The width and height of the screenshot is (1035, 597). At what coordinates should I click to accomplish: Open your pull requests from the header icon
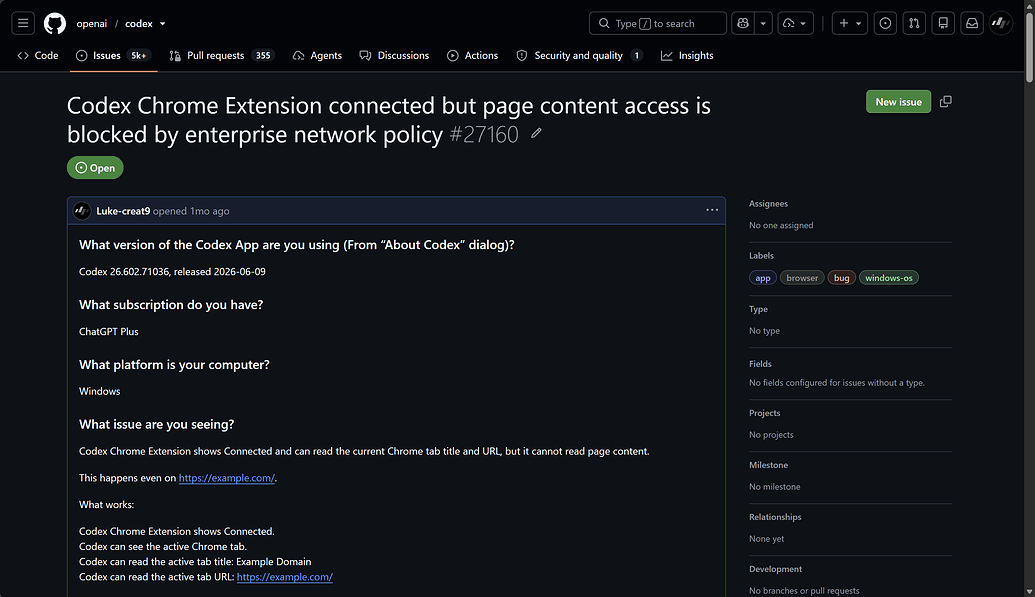[914, 23]
